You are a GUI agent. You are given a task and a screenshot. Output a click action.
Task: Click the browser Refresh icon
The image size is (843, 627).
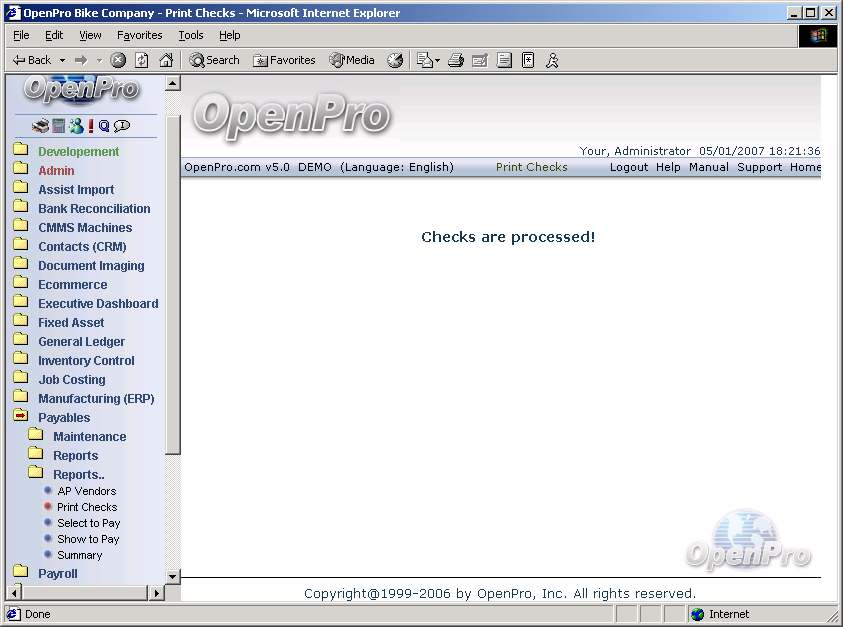pos(142,60)
